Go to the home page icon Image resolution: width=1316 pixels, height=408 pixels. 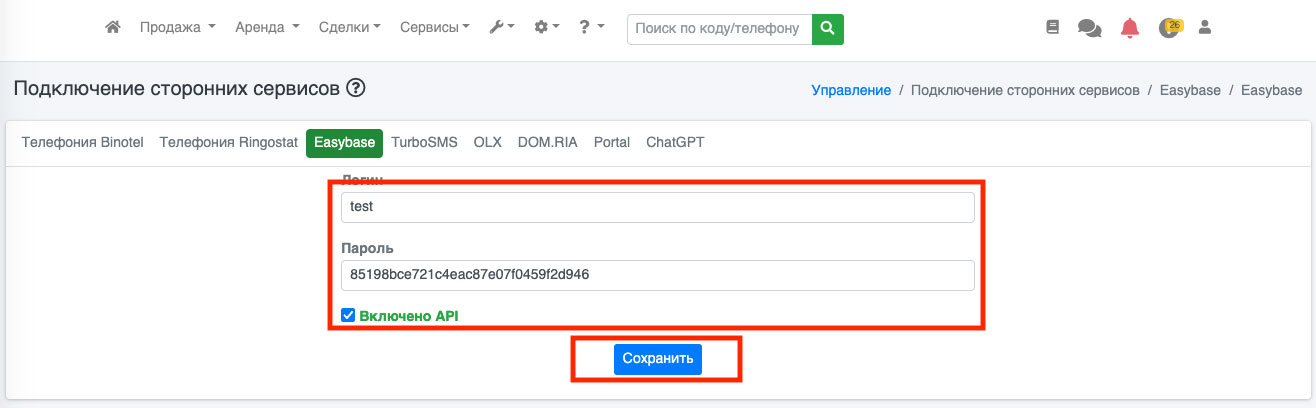tap(113, 28)
